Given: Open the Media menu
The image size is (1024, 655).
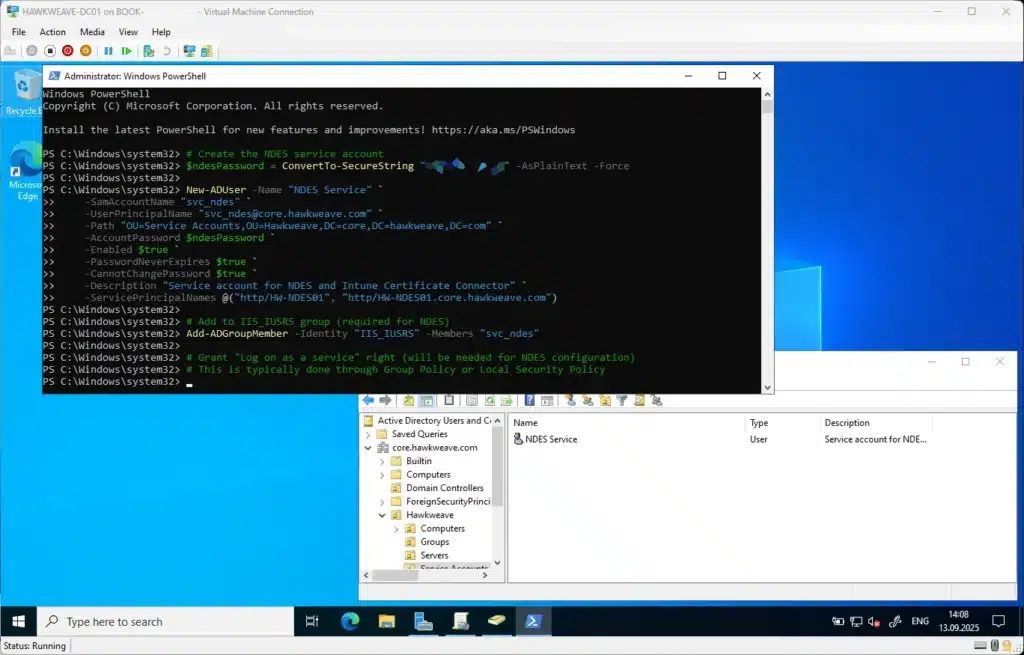Looking at the screenshot, I should tap(92, 32).
